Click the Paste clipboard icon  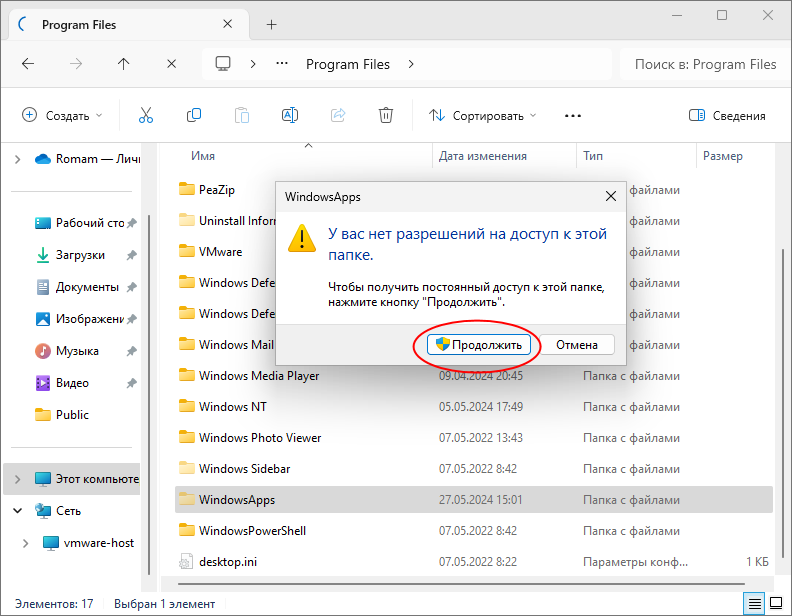click(x=242, y=116)
